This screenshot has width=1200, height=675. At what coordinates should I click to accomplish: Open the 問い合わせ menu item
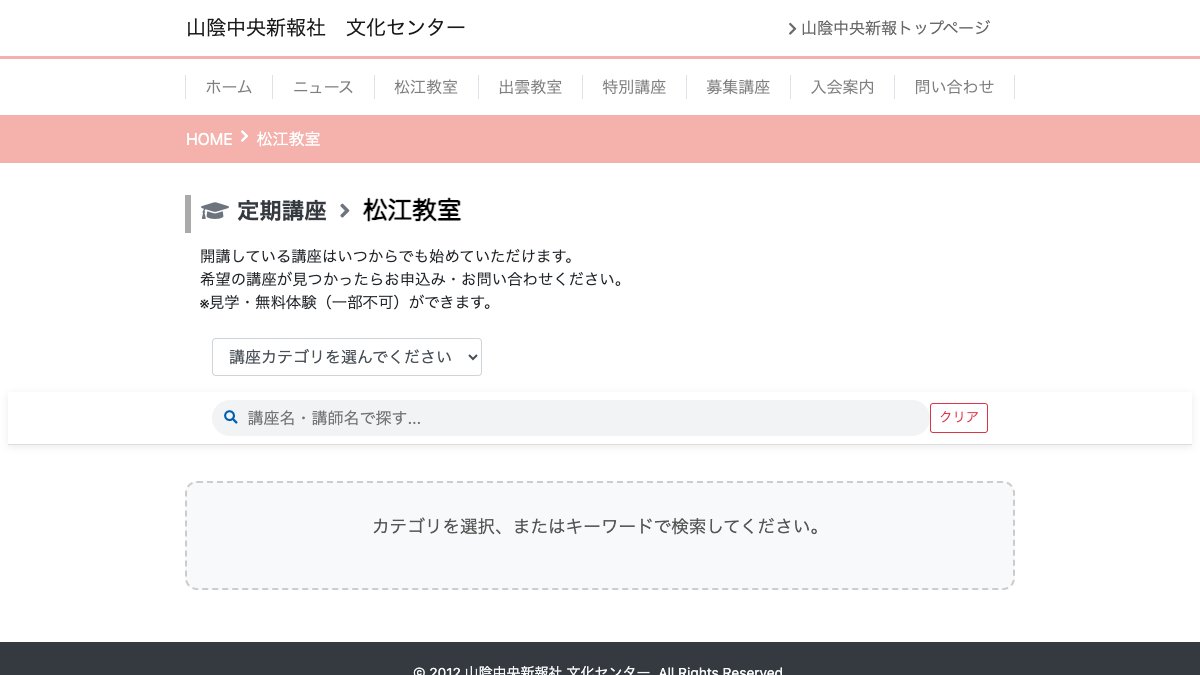(x=954, y=87)
